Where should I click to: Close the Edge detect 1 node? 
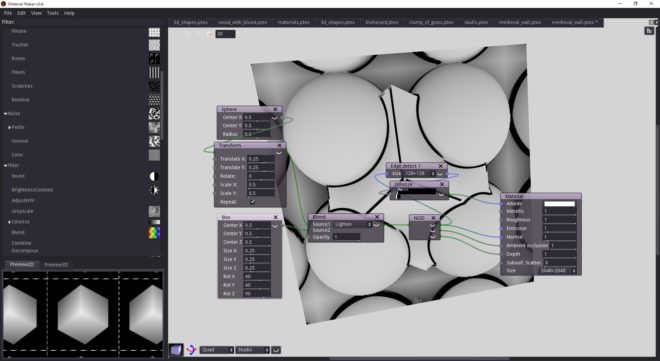click(x=440, y=166)
